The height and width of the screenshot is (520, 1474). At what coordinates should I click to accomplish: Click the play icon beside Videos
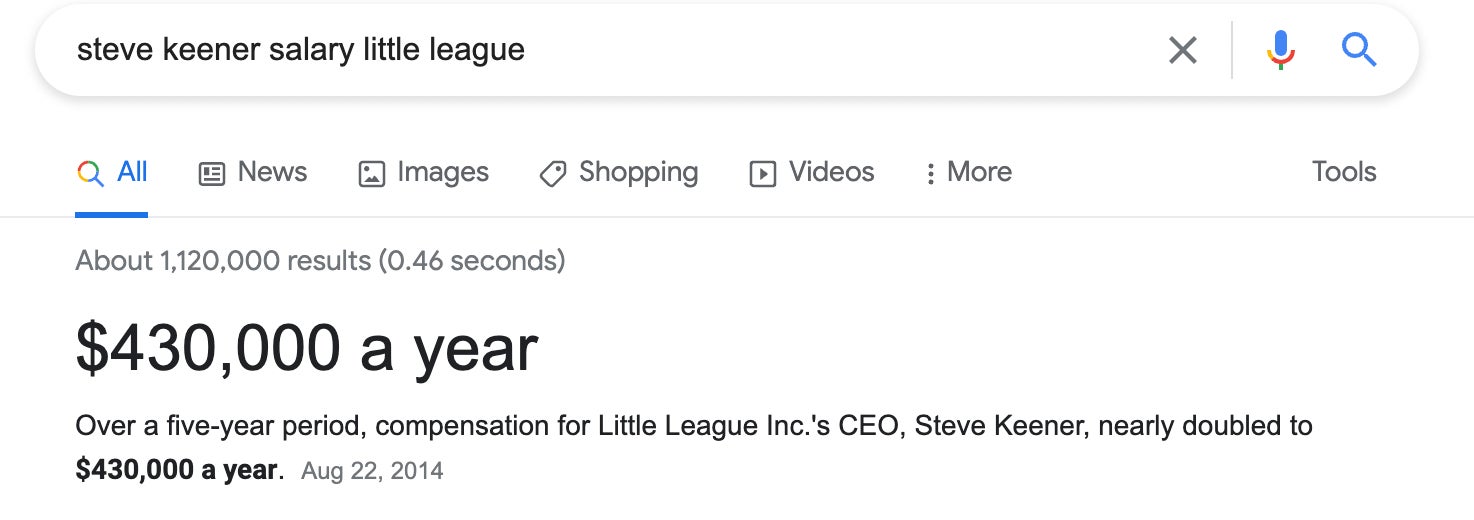pos(763,174)
